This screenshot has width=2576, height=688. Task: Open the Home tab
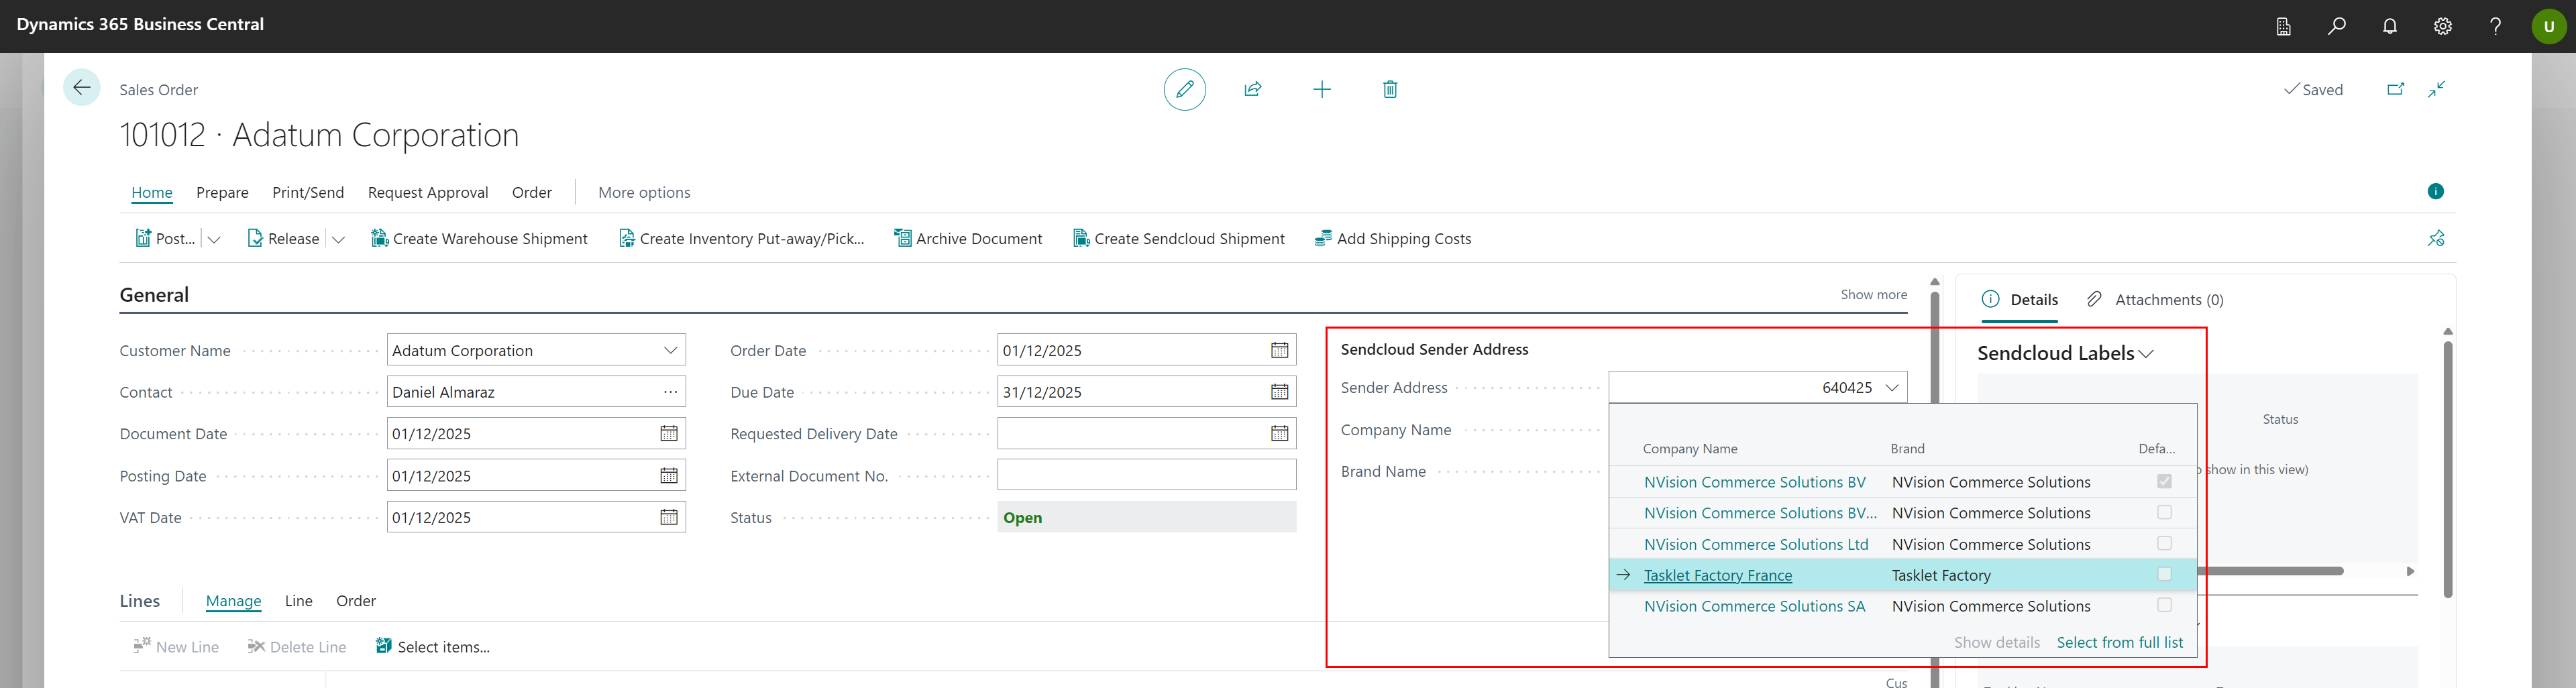tap(152, 192)
